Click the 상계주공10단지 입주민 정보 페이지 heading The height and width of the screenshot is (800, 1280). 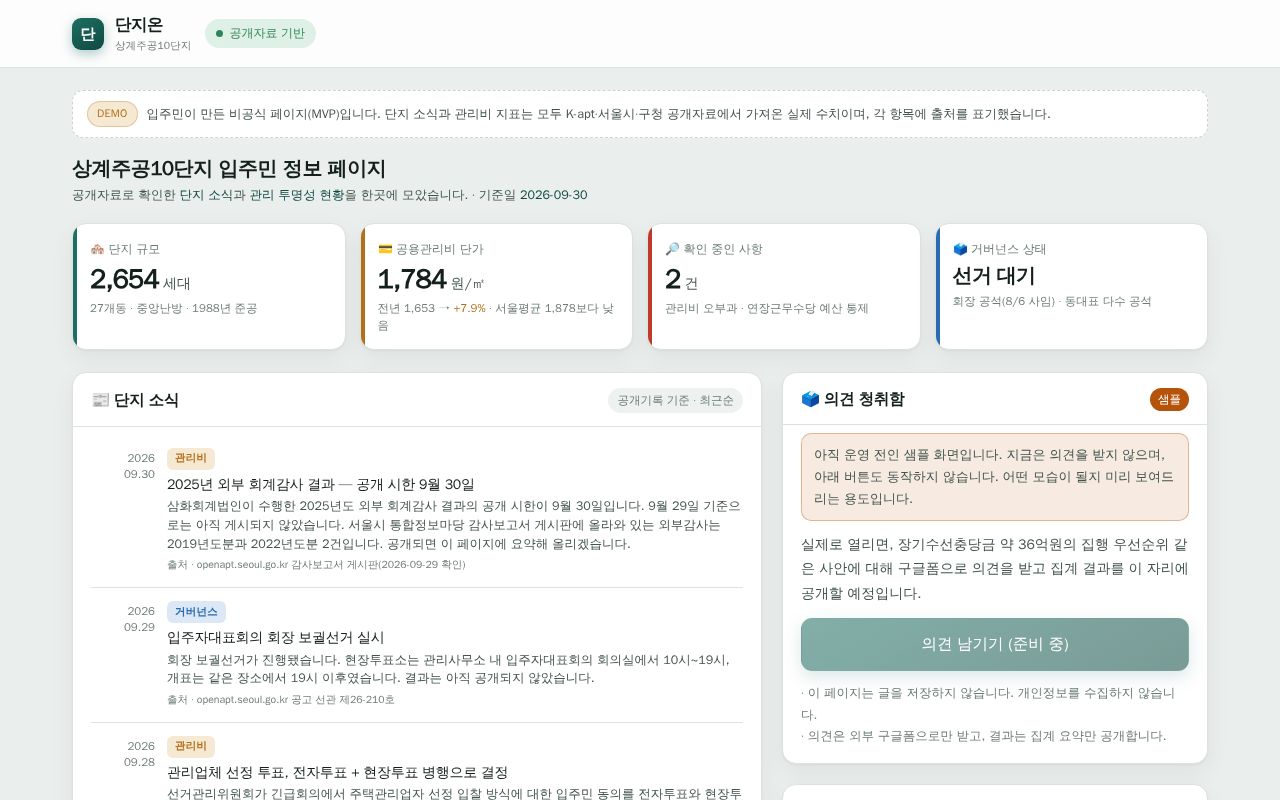[229, 169]
